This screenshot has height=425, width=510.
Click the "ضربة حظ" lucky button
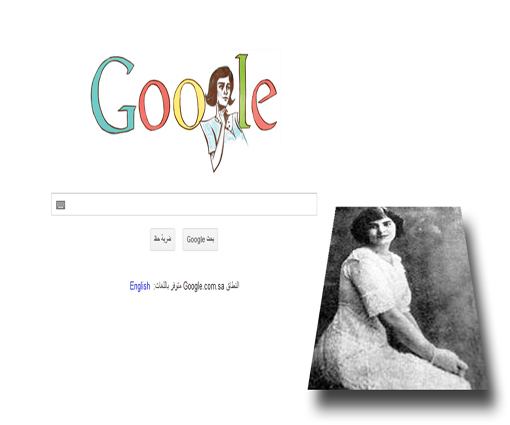click(162, 239)
